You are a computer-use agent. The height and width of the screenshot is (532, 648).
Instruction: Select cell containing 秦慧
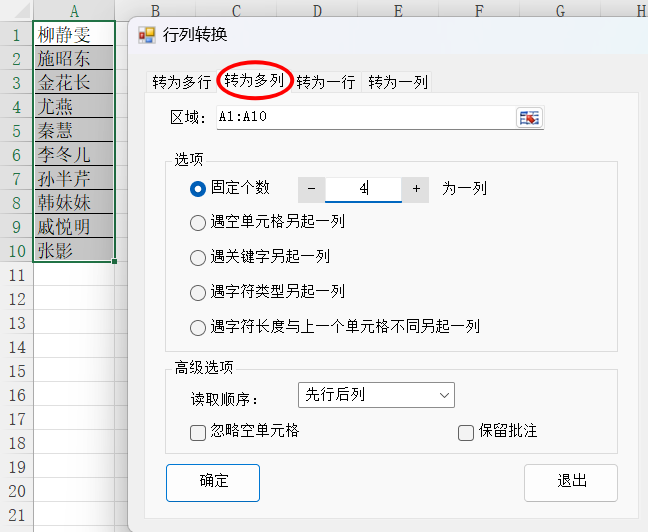(x=74, y=130)
